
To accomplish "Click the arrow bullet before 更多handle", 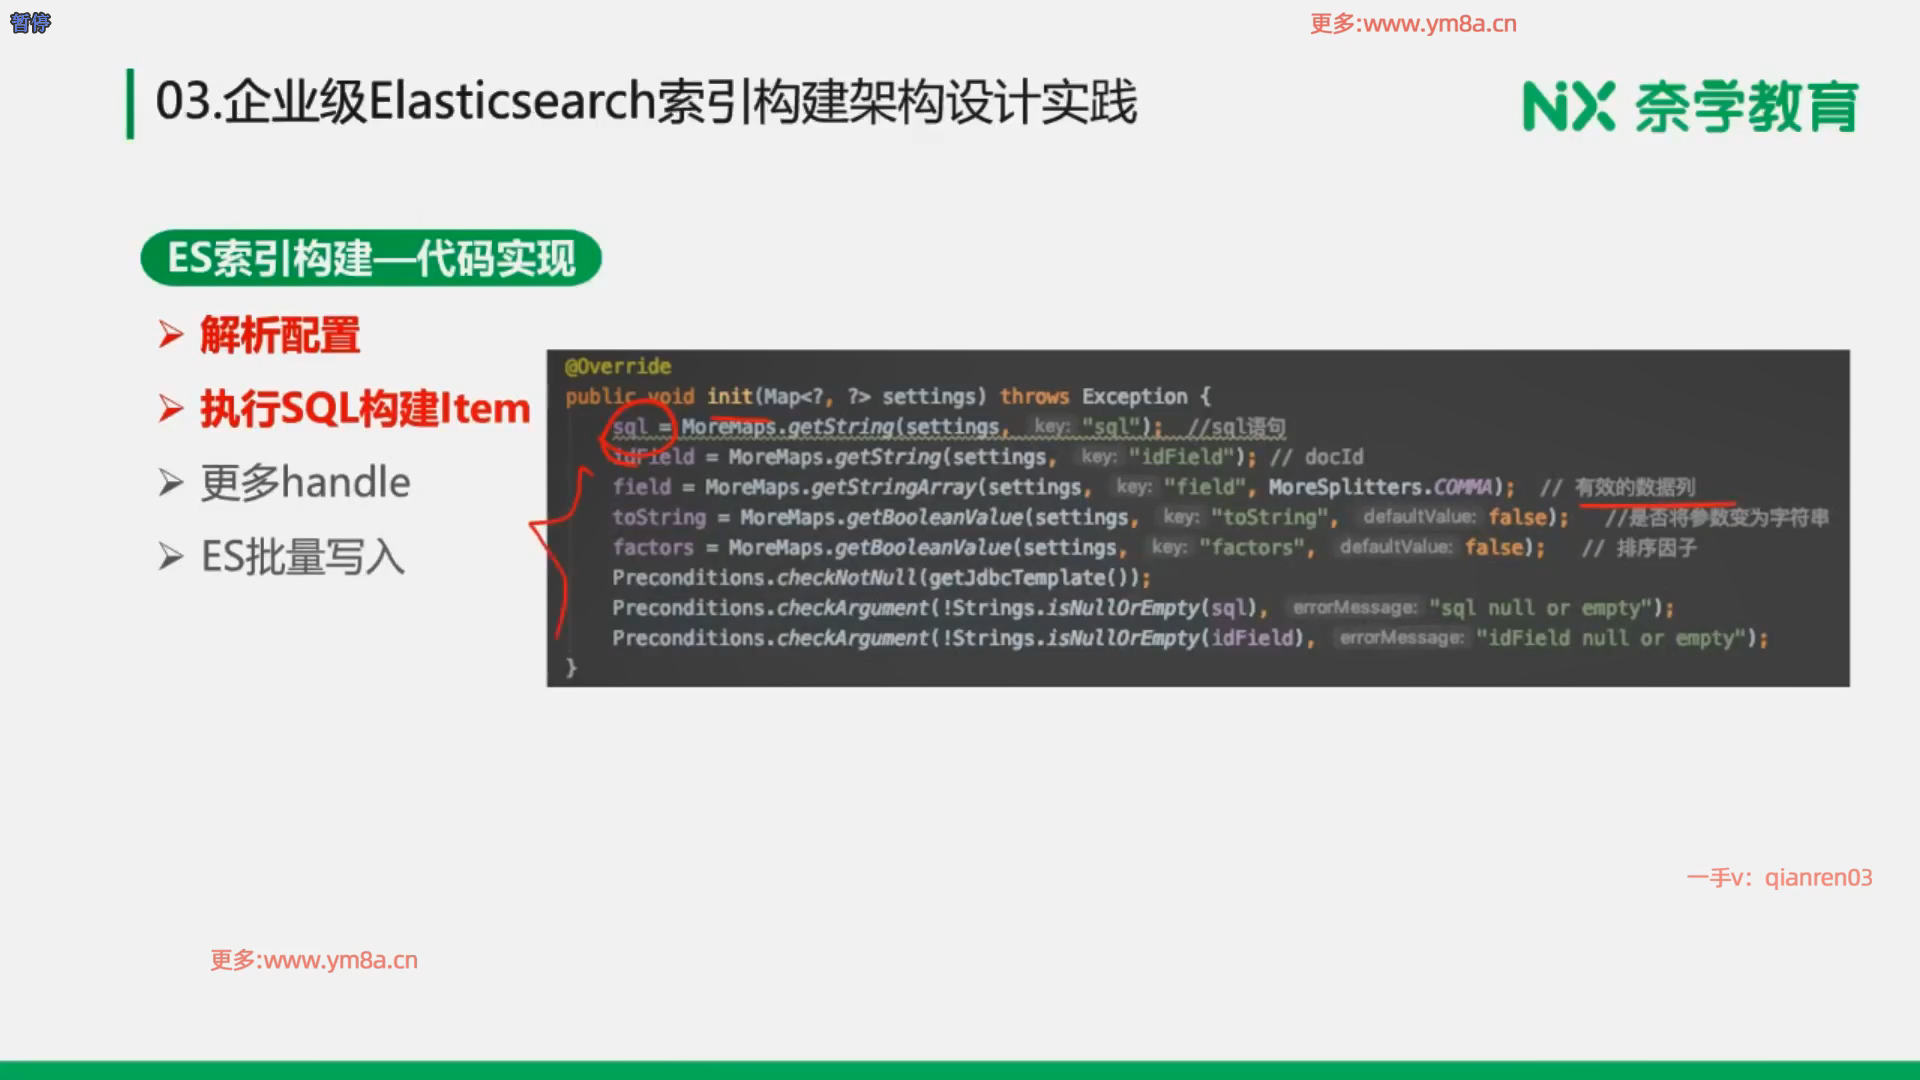I will [x=171, y=483].
